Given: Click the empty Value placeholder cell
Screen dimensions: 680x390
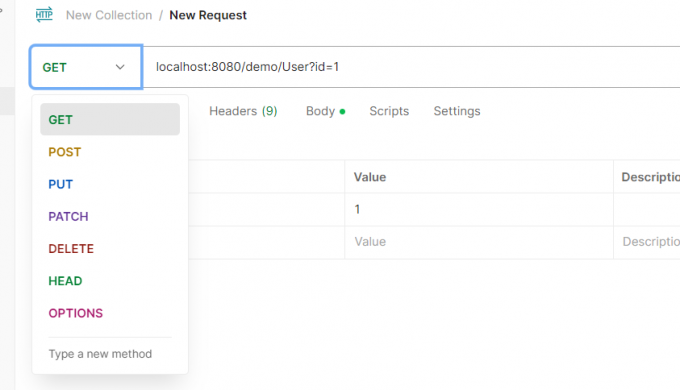Looking at the screenshot, I should tap(479, 242).
